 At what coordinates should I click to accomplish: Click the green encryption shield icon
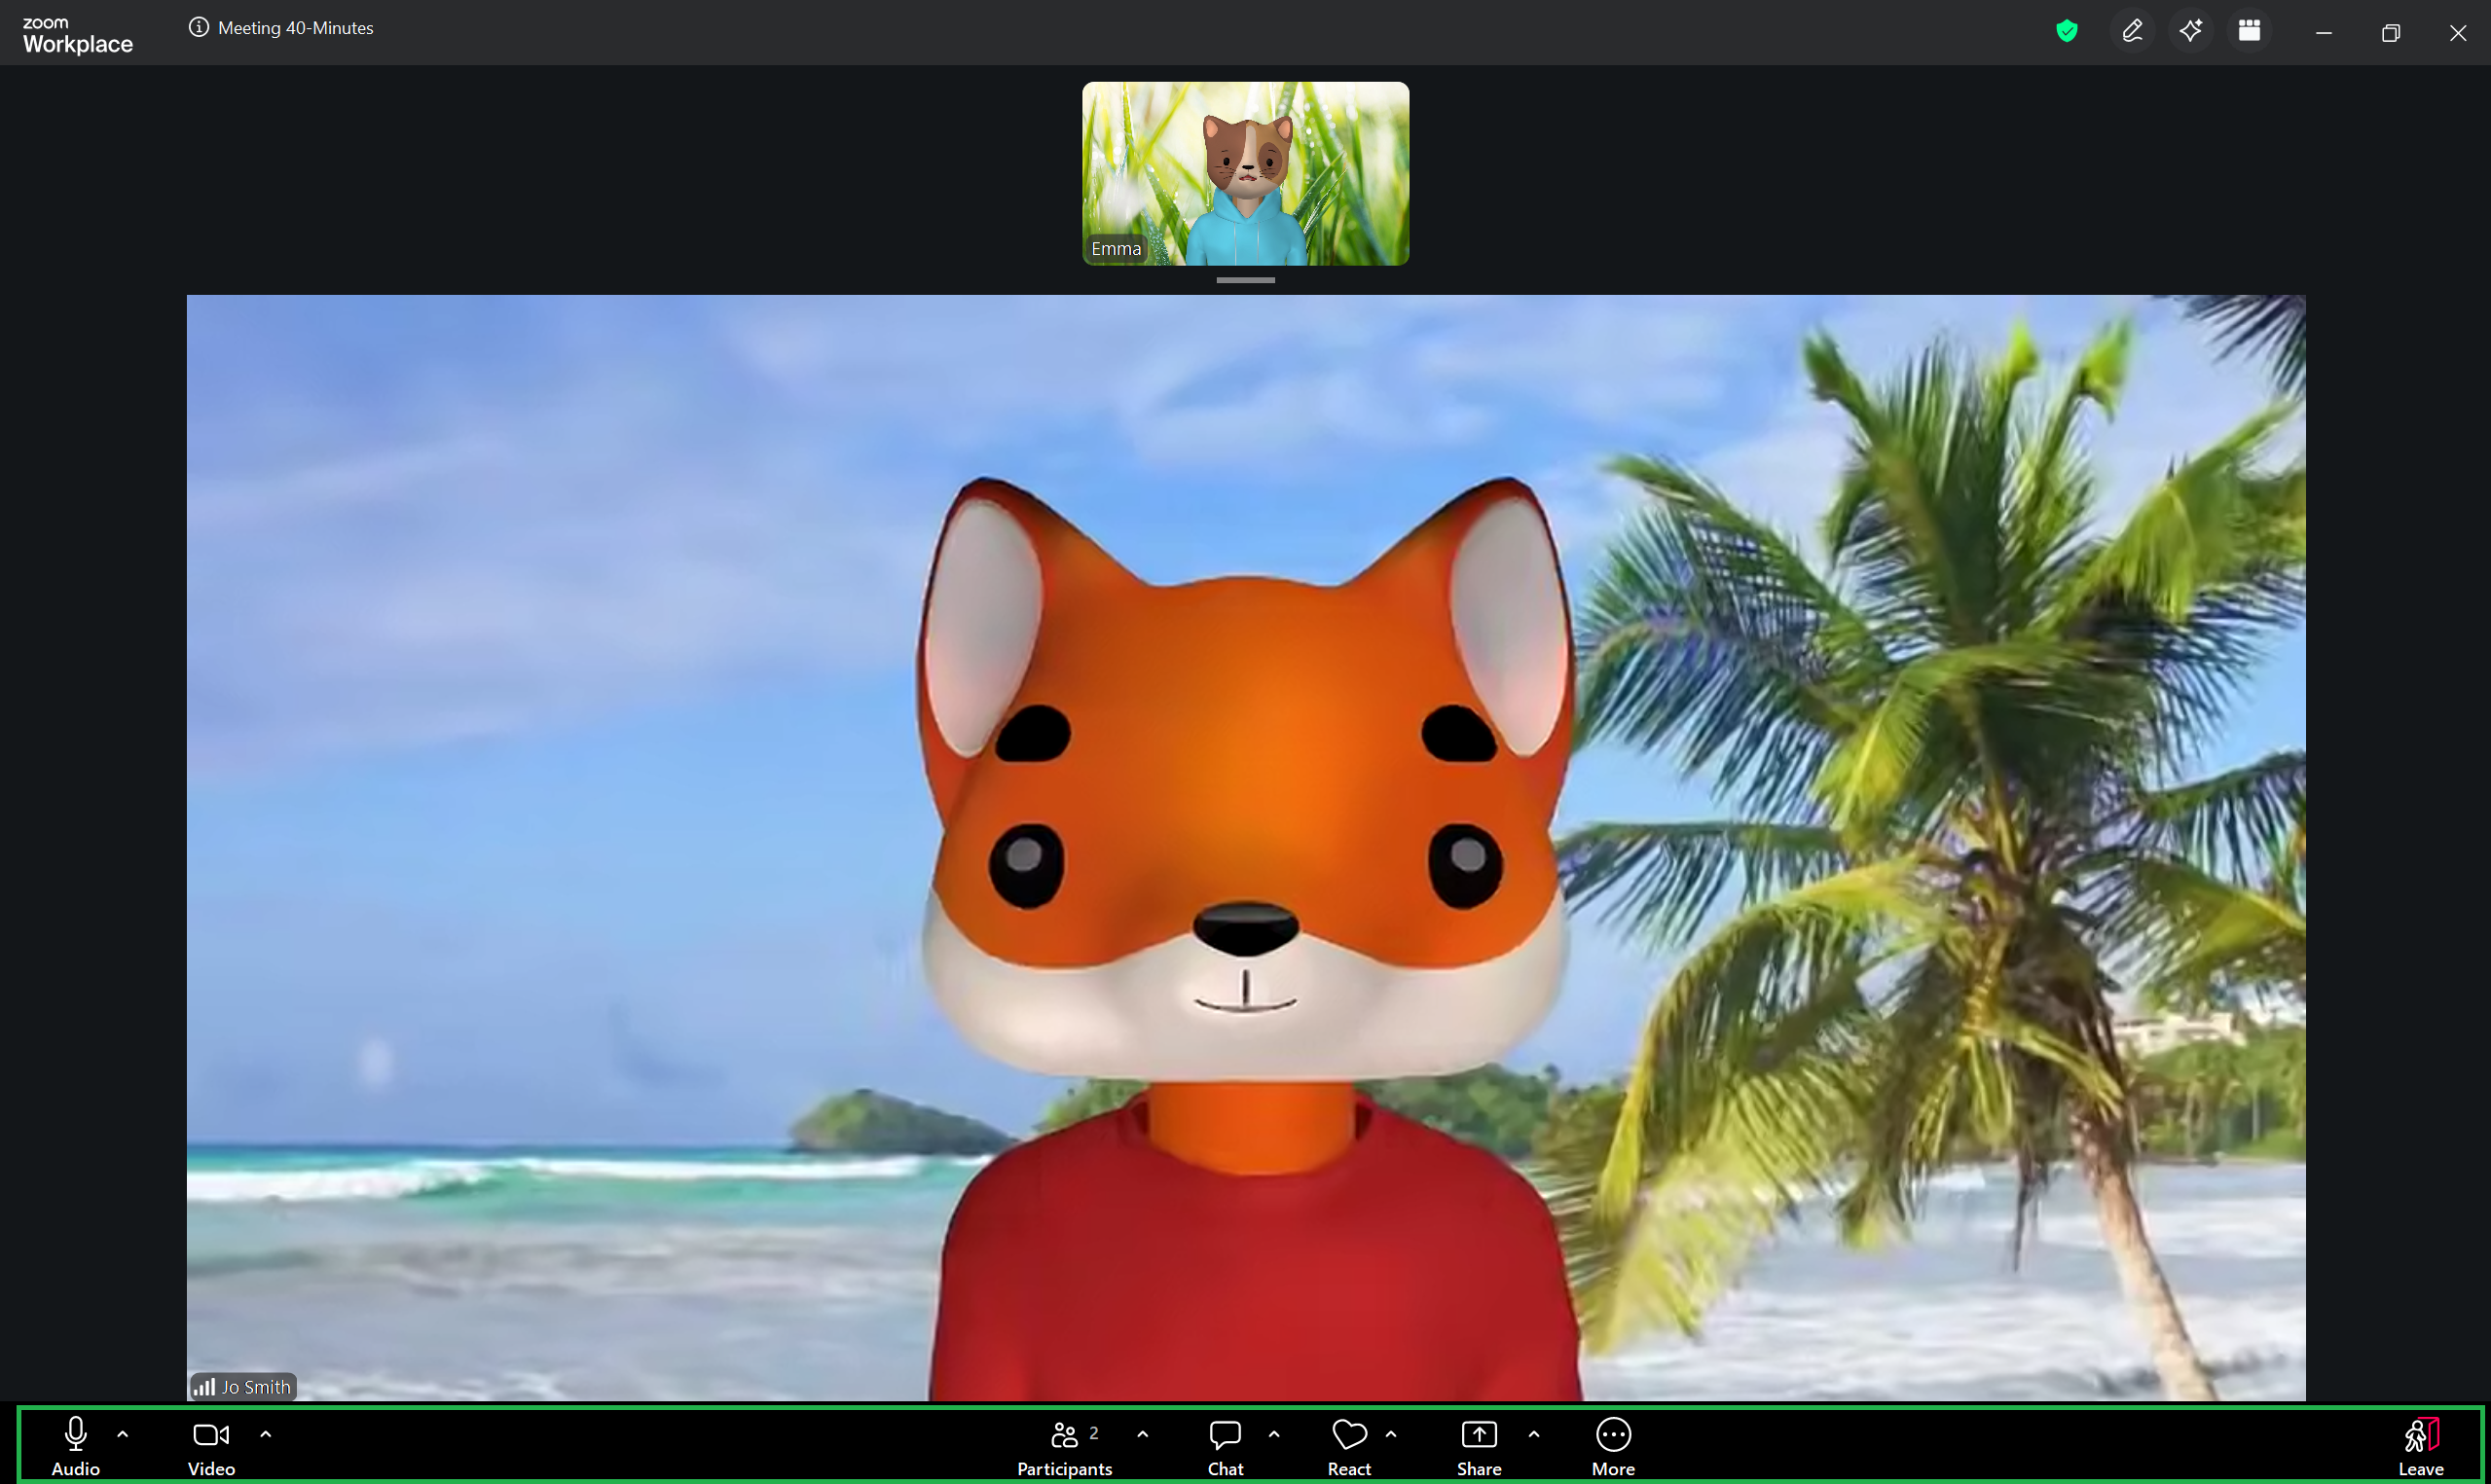(x=2067, y=31)
